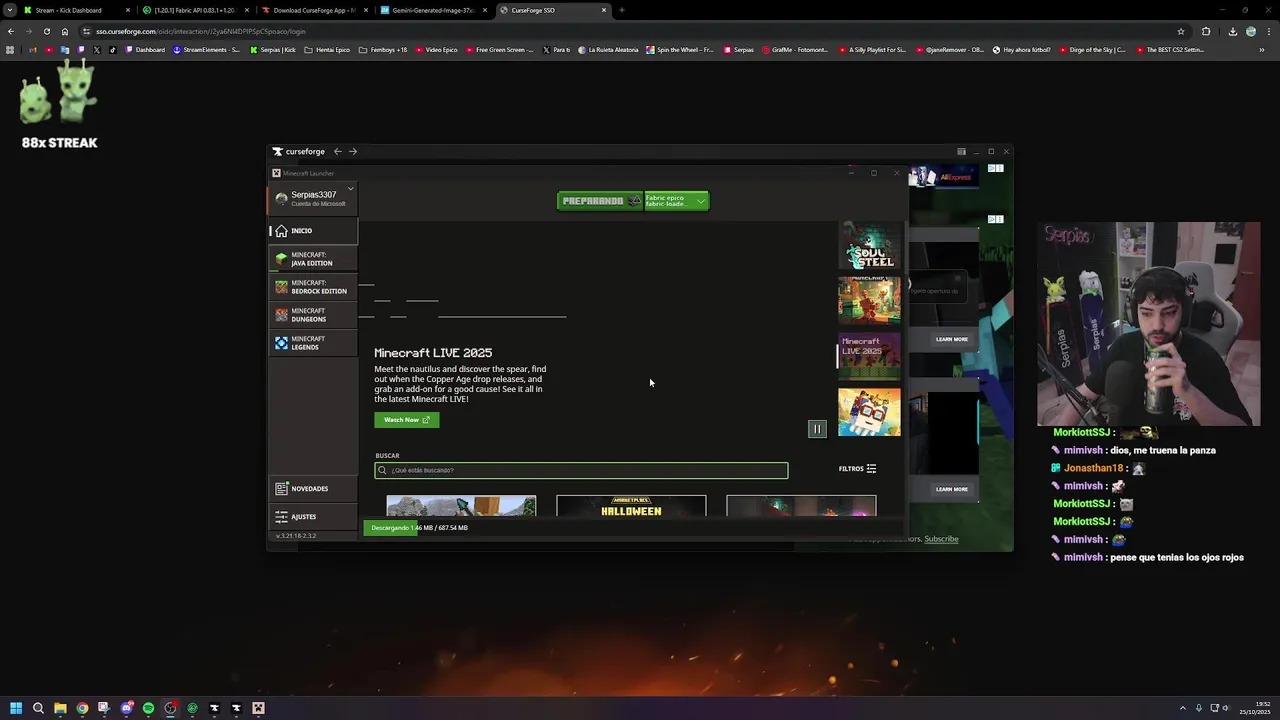Select the Soul Steel carousel thumbnail
The height and width of the screenshot is (720, 1280).
coord(869,245)
